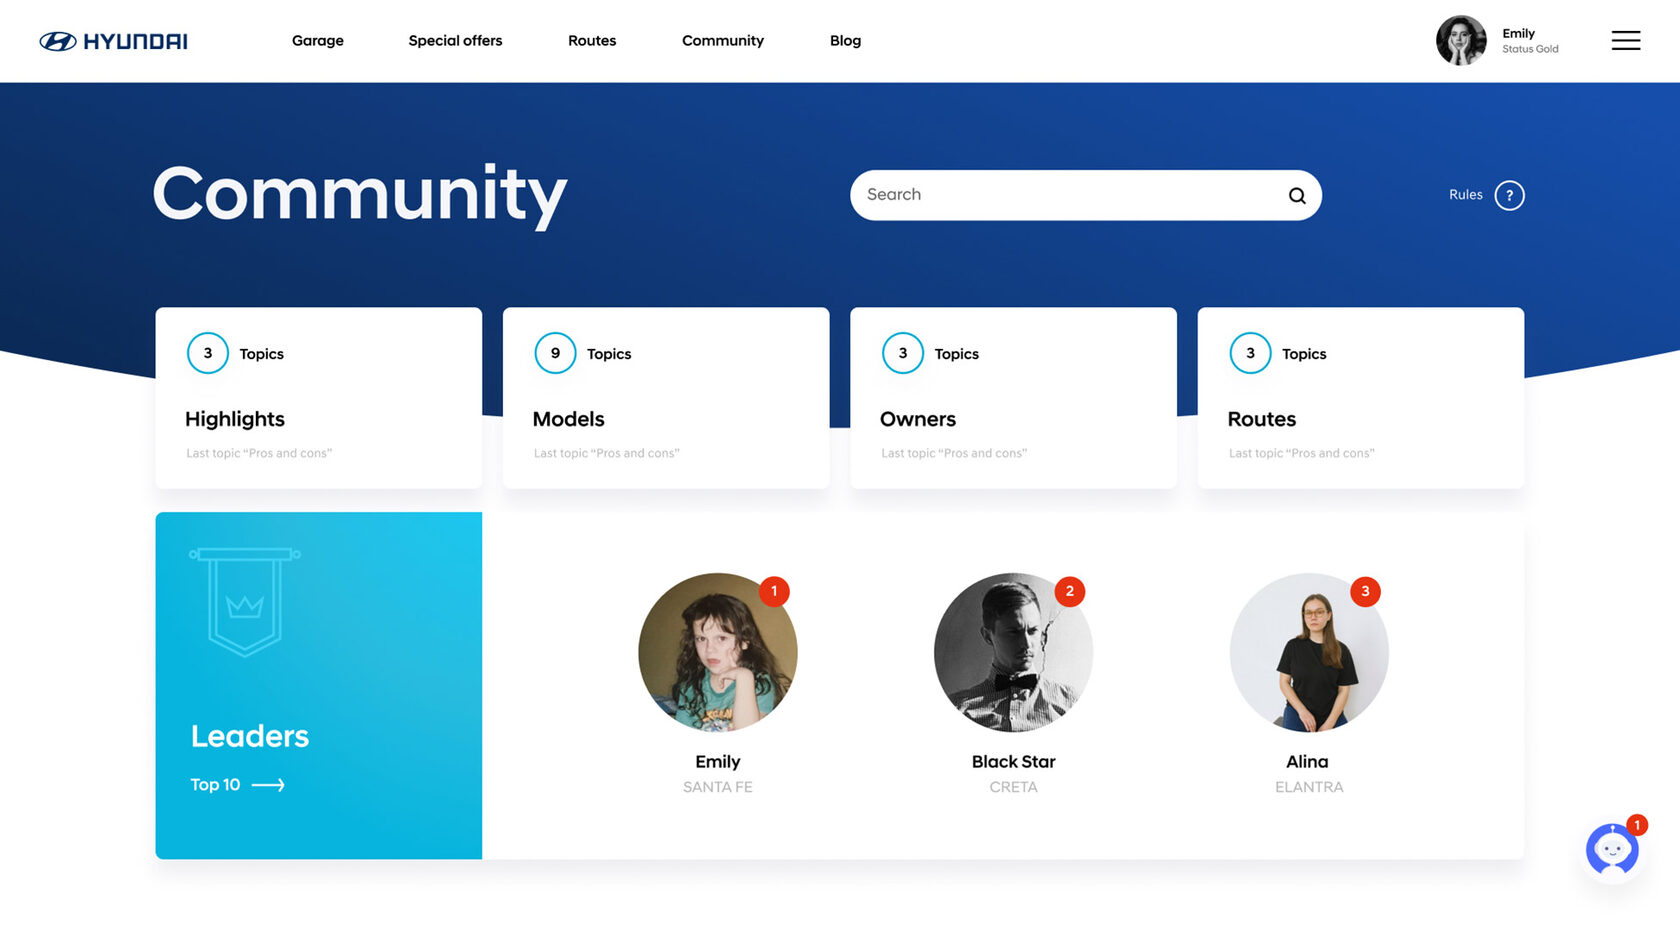Open Community in the top navigation
Image resolution: width=1680 pixels, height=943 pixels.
pos(723,41)
